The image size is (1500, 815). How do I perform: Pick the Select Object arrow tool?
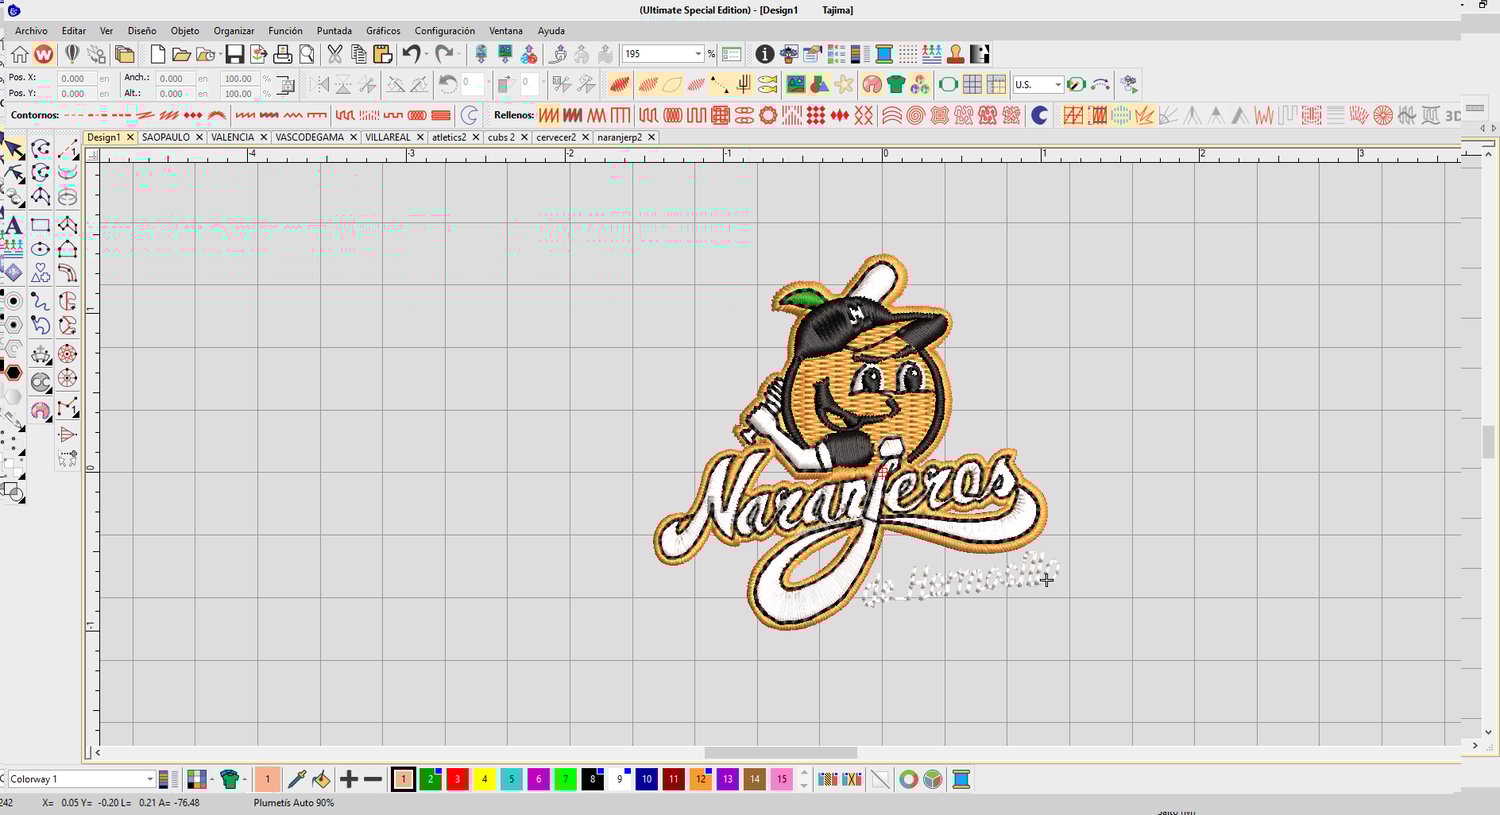coord(13,150)
